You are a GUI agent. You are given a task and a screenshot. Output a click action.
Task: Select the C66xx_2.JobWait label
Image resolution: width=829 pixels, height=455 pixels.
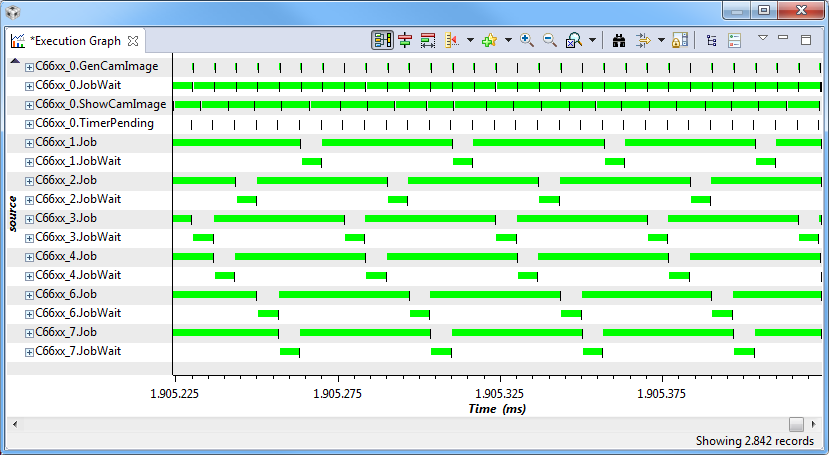[78, 199]
